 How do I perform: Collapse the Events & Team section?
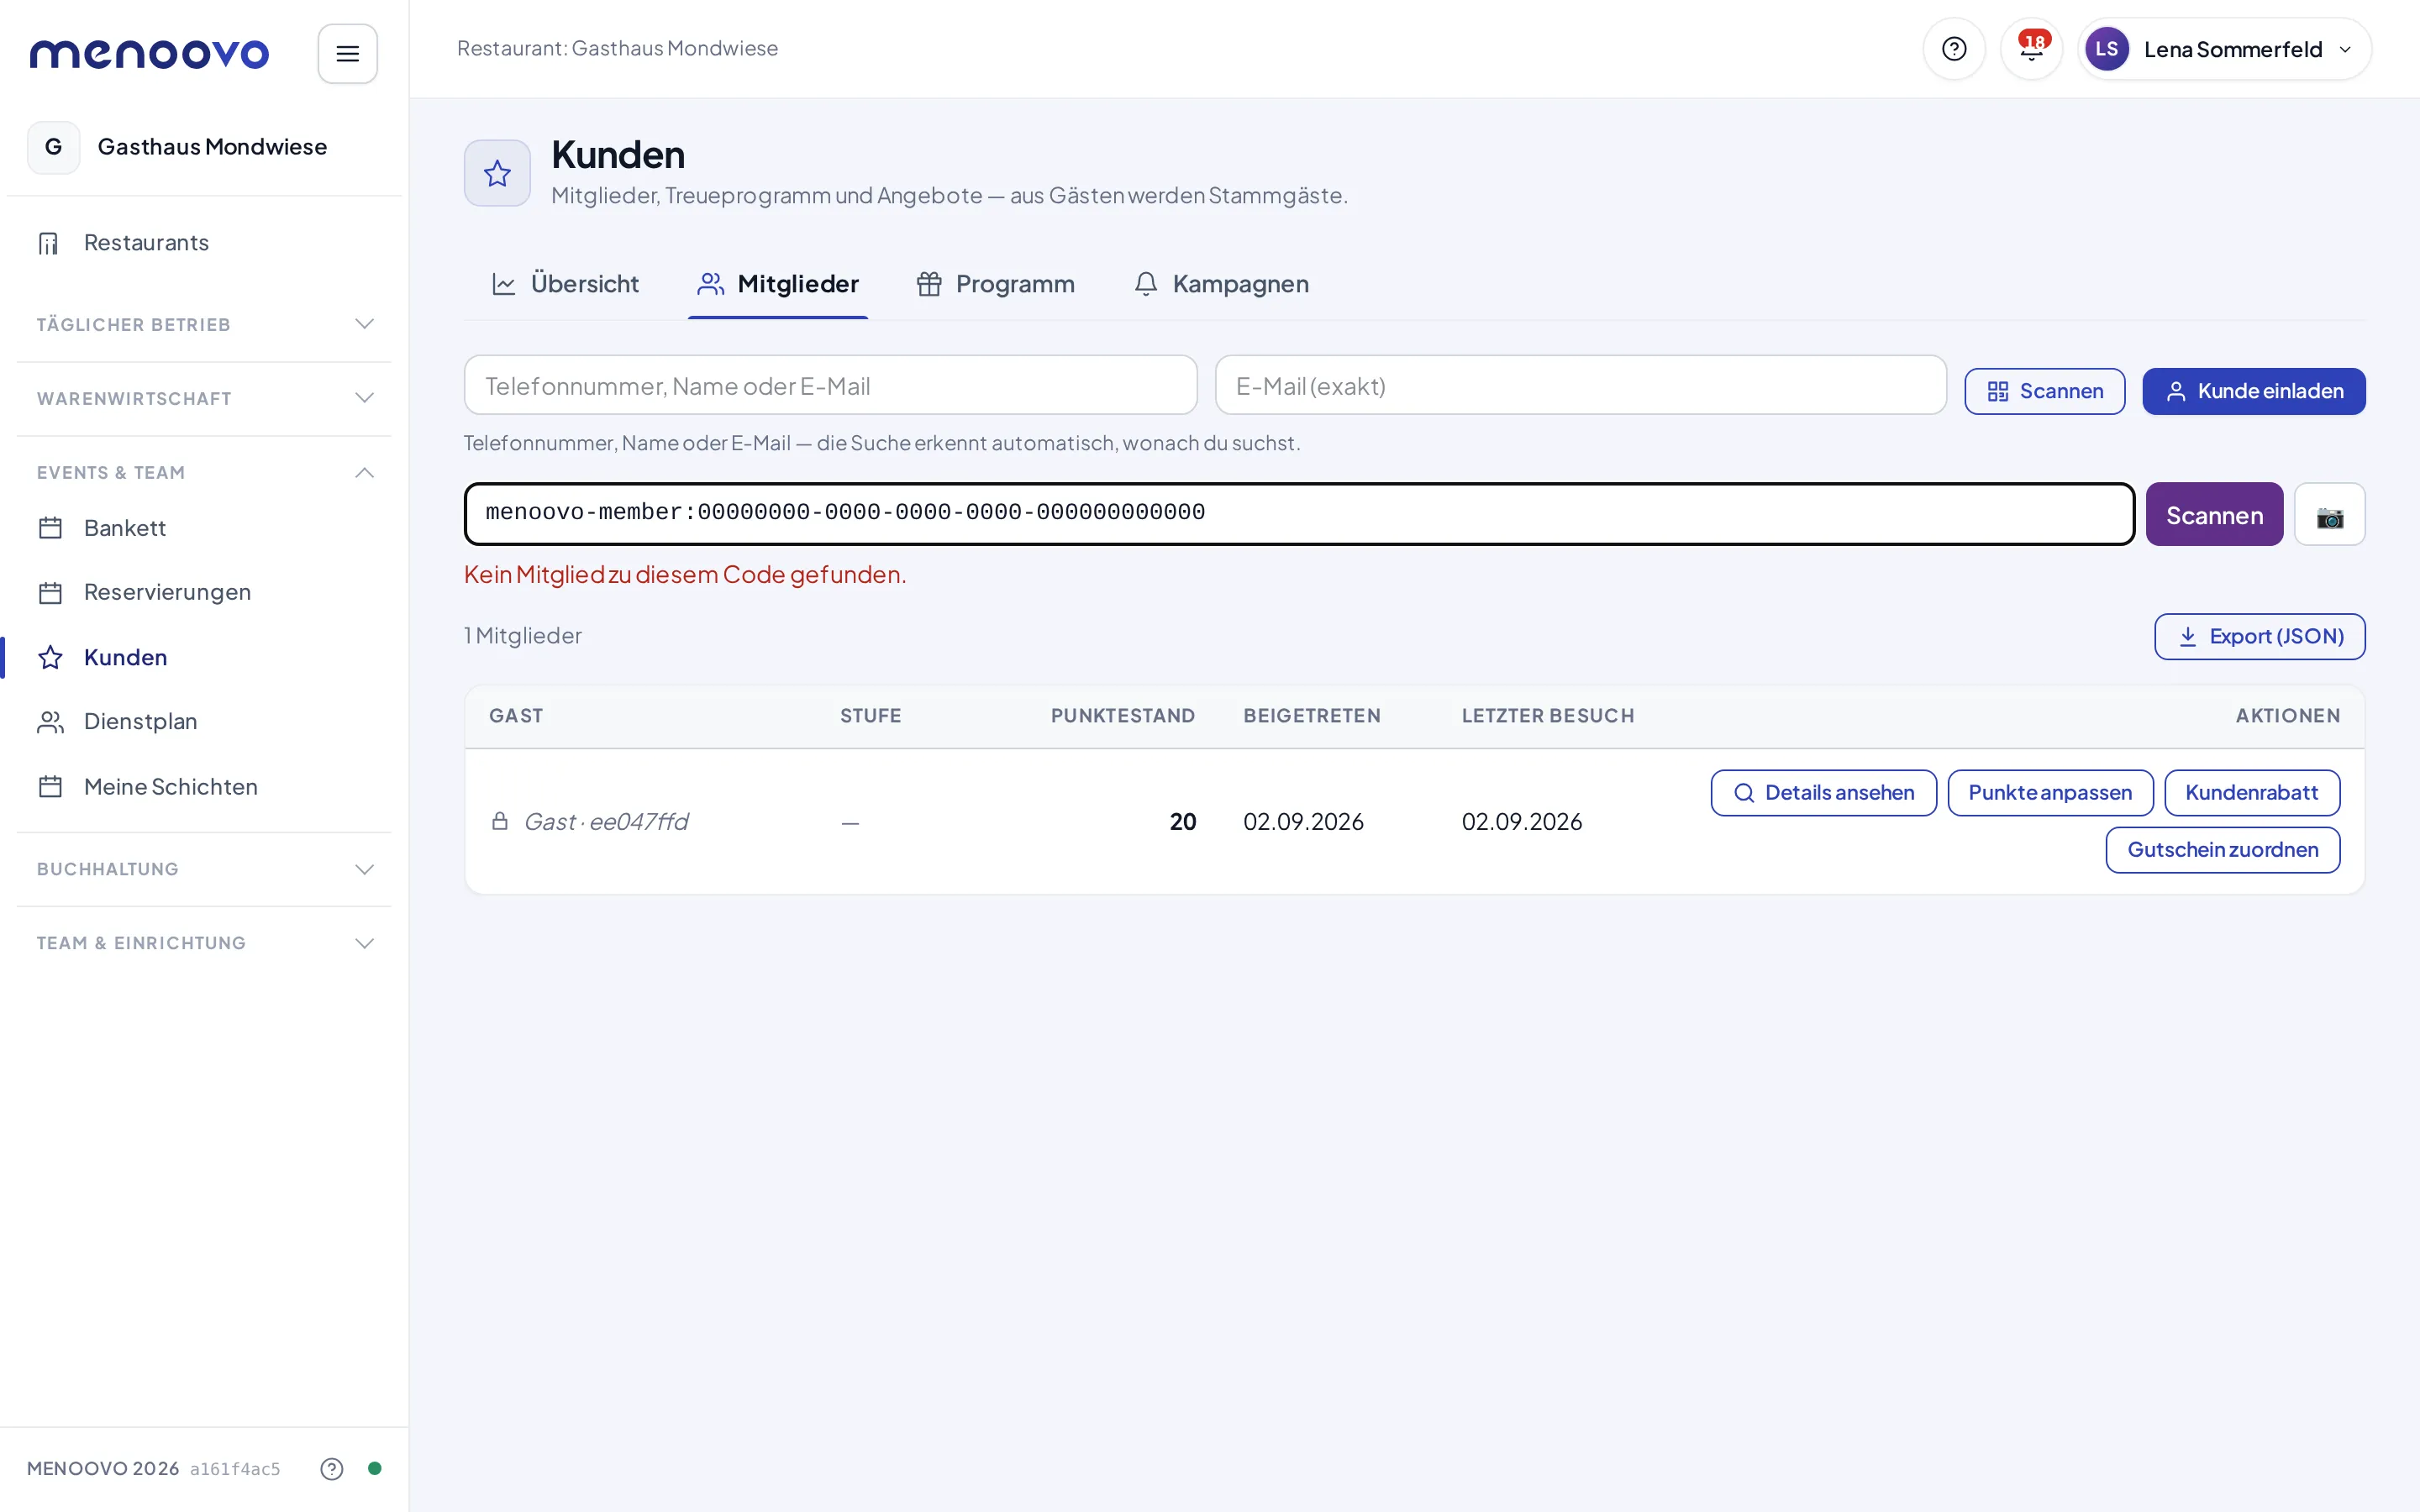(204, 472)
